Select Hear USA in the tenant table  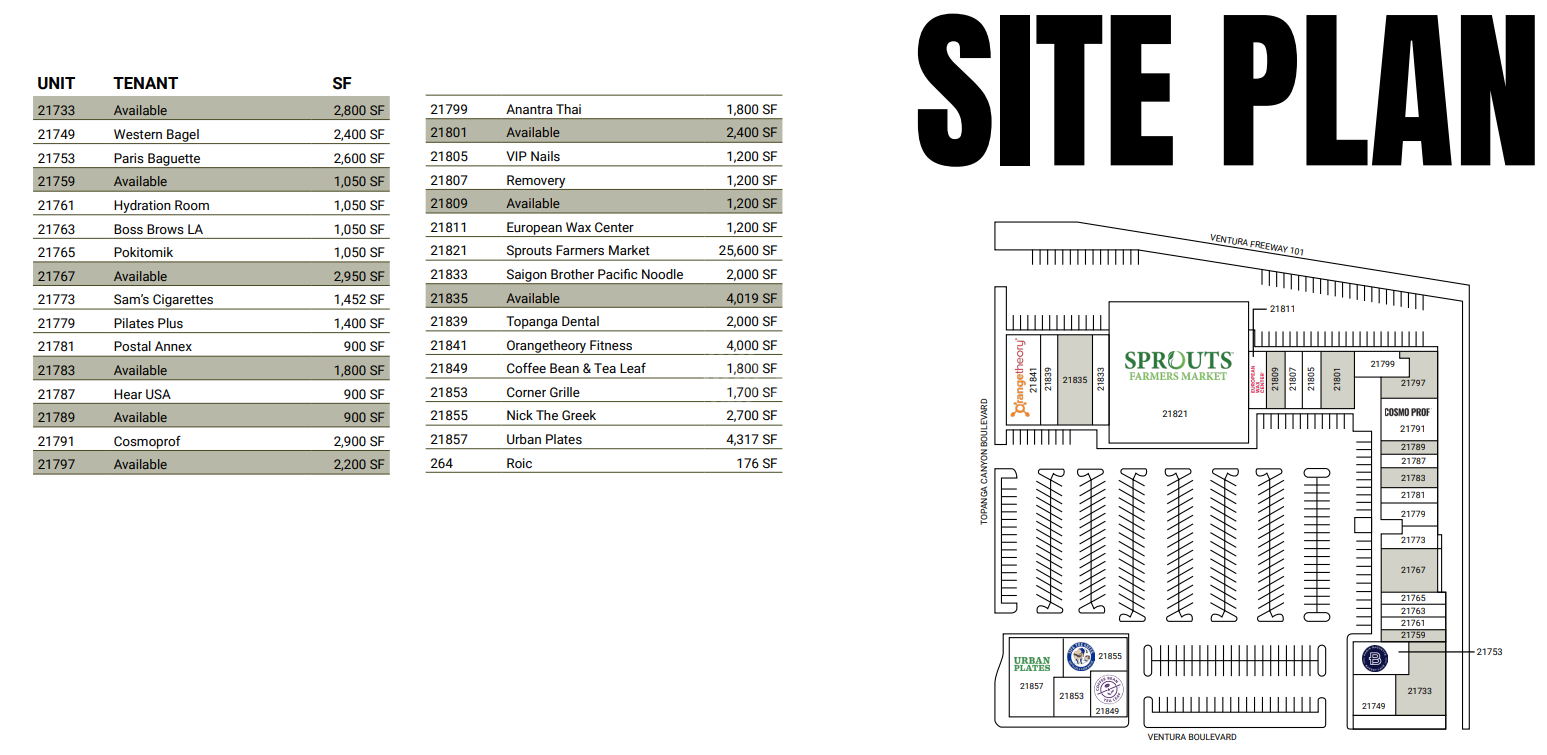[142, 394]
